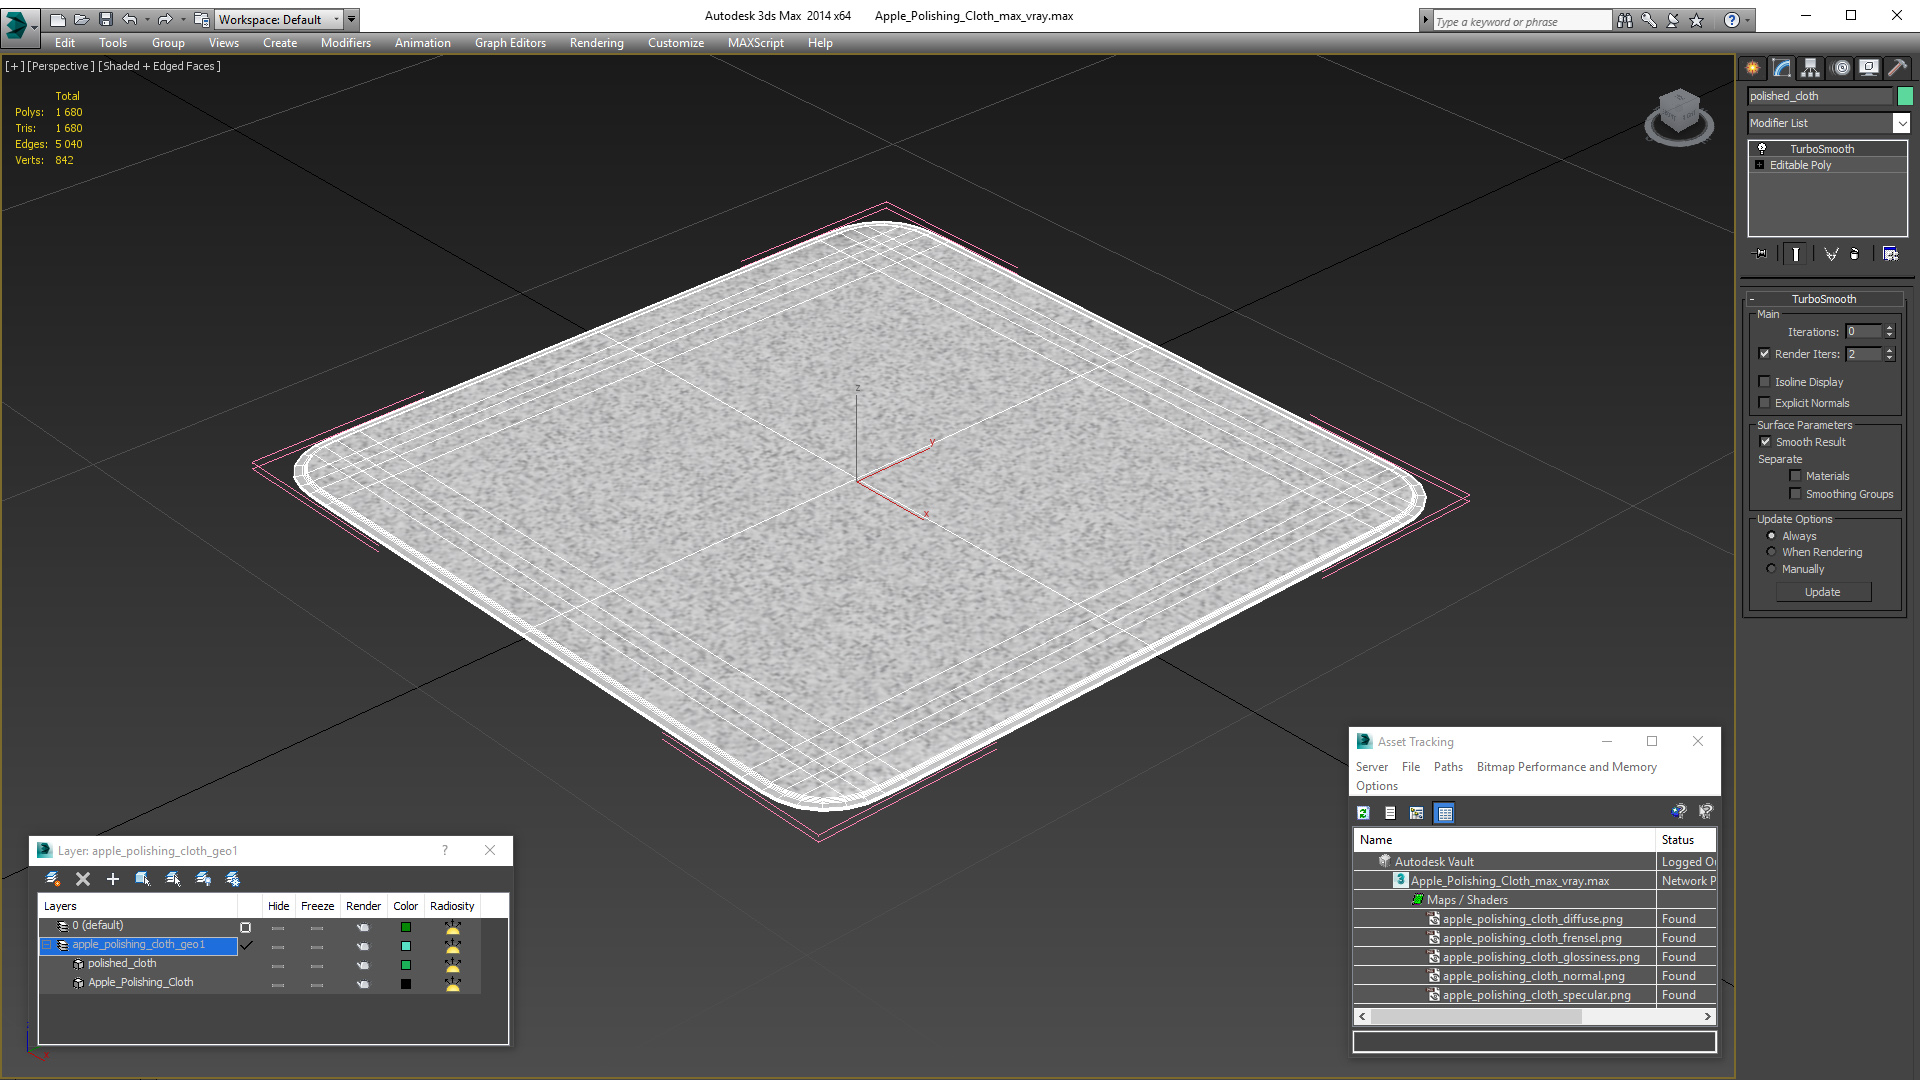Screen dimensions: 1920x1080
Task: Uncheck Smooth Result checkbox
Action: 1765,442
